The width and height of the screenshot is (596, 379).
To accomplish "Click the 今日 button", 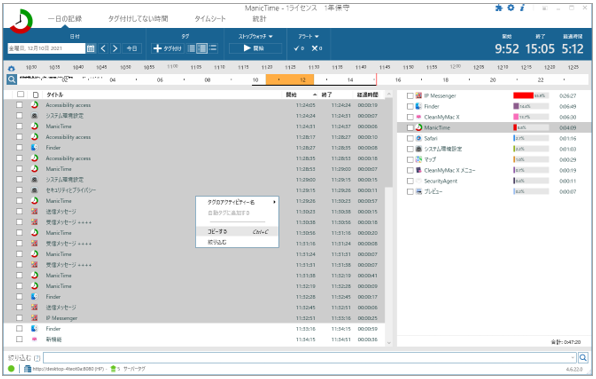I will coord(132,48).
